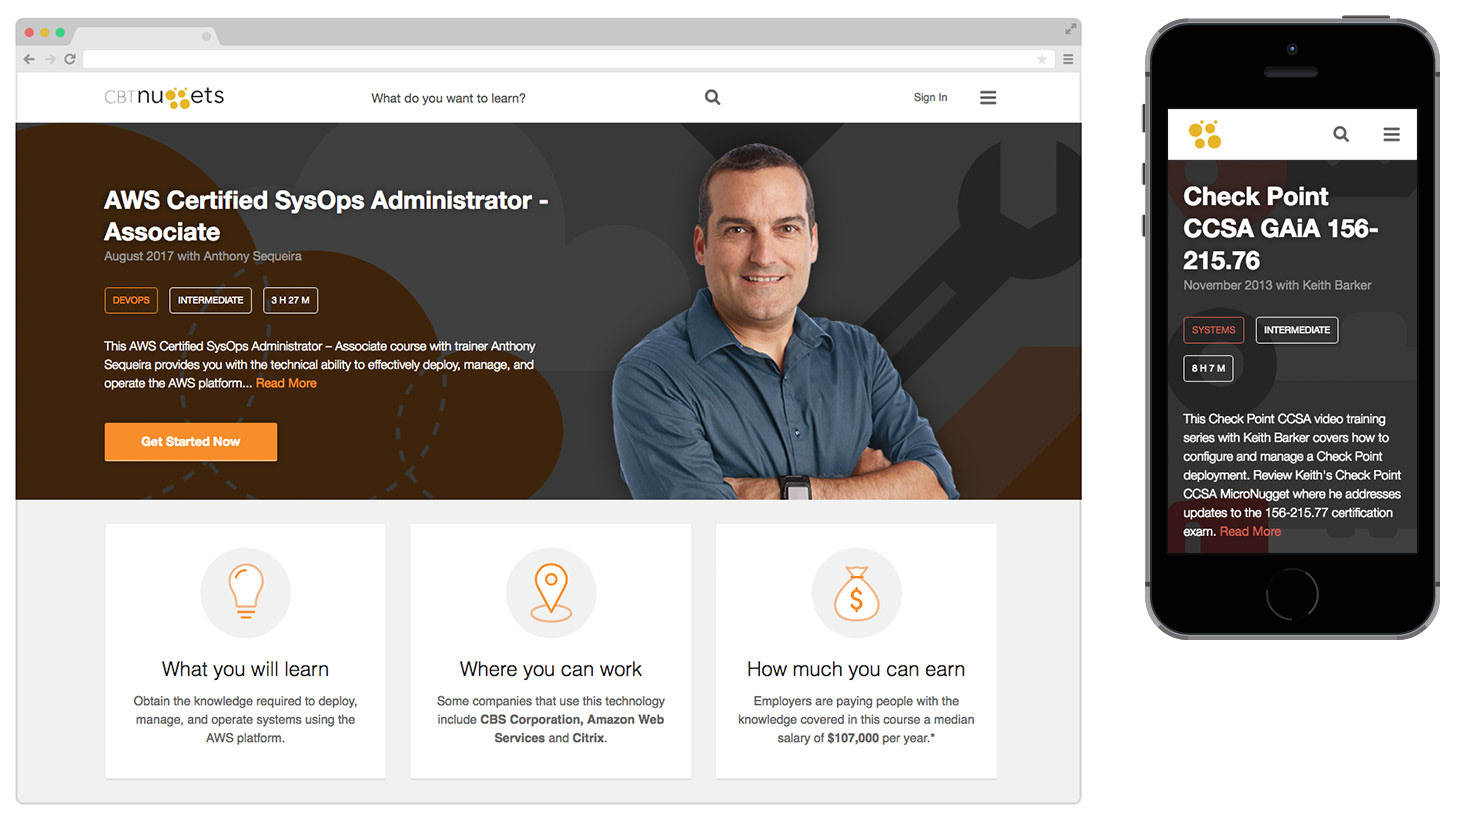Click the browser back arrow
The height and width of the screenshot is (816, 1460).
29,59
